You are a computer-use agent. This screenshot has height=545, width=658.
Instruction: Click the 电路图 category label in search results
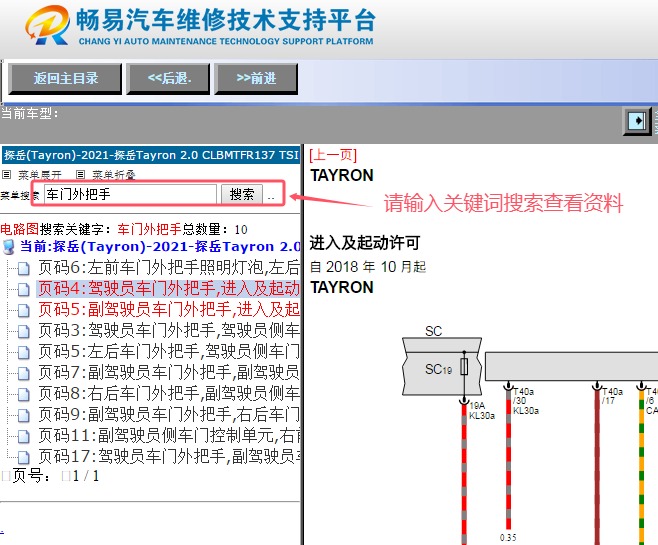coord(19,229)
